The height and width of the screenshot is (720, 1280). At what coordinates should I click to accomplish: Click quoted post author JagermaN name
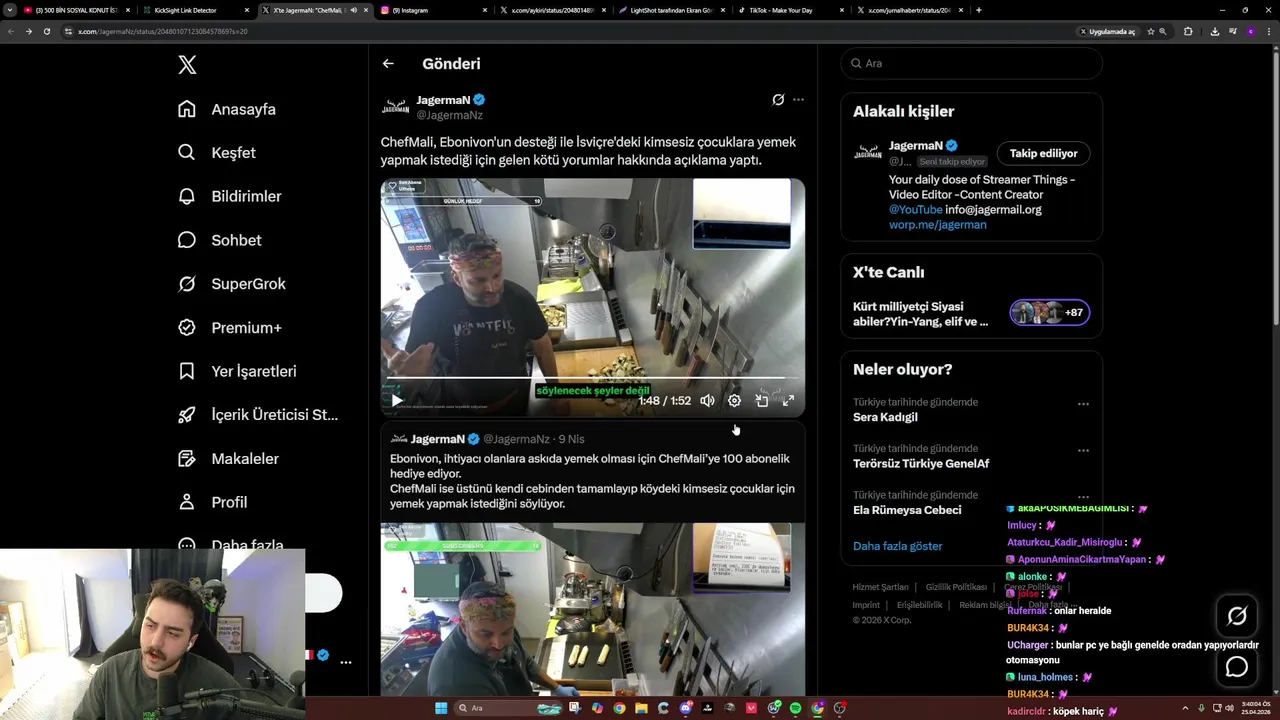coord(437,439)
